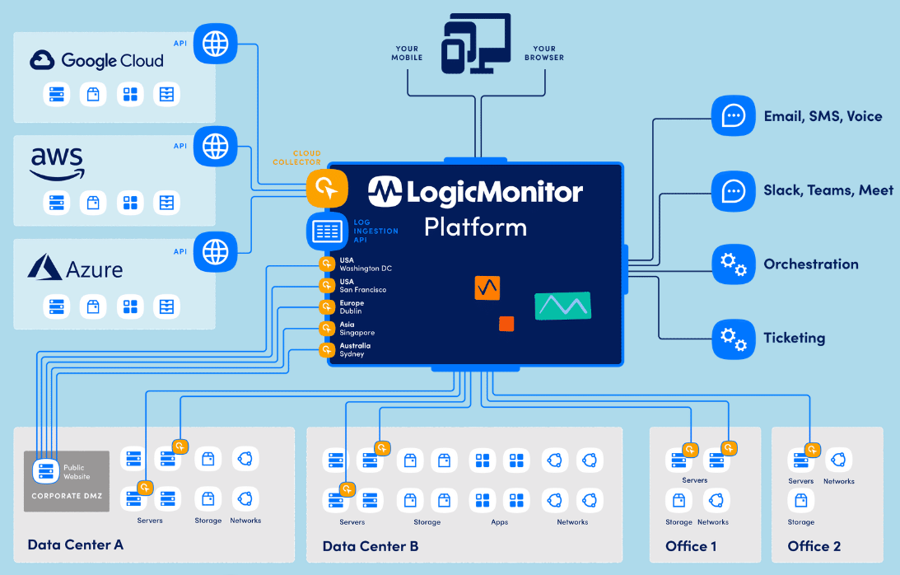Click the Data Center B heading
The height and width of the screenshot is (575, 900).
pos(370,546)
